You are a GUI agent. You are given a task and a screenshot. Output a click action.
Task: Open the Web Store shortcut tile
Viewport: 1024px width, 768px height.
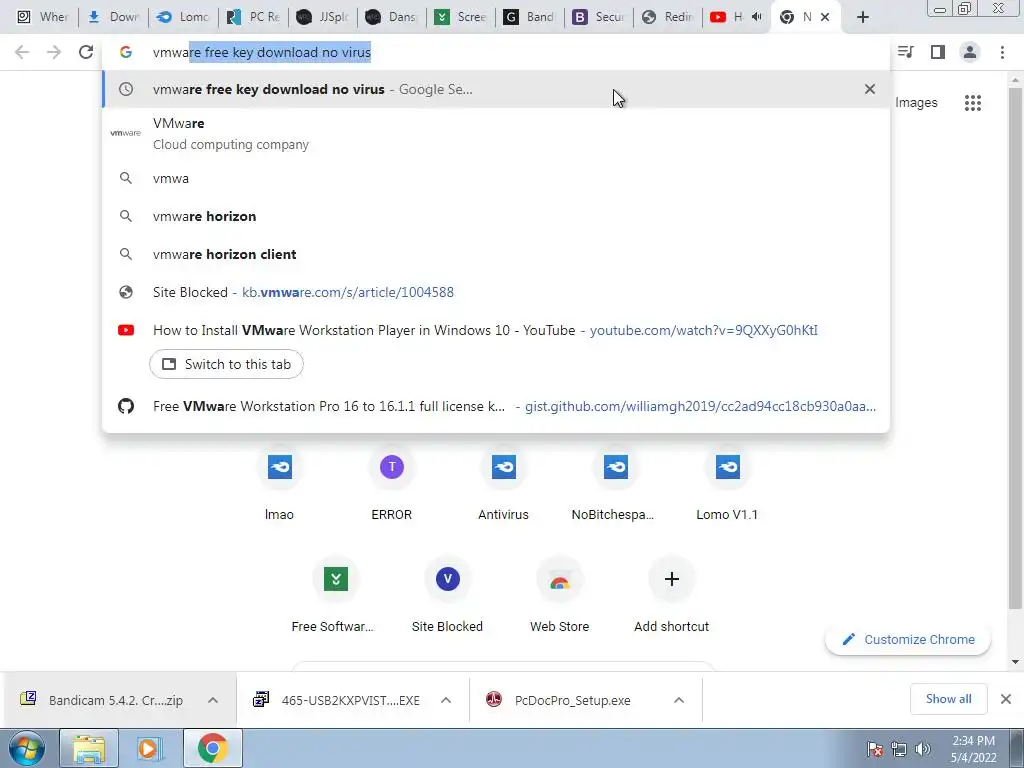[560, 595]
